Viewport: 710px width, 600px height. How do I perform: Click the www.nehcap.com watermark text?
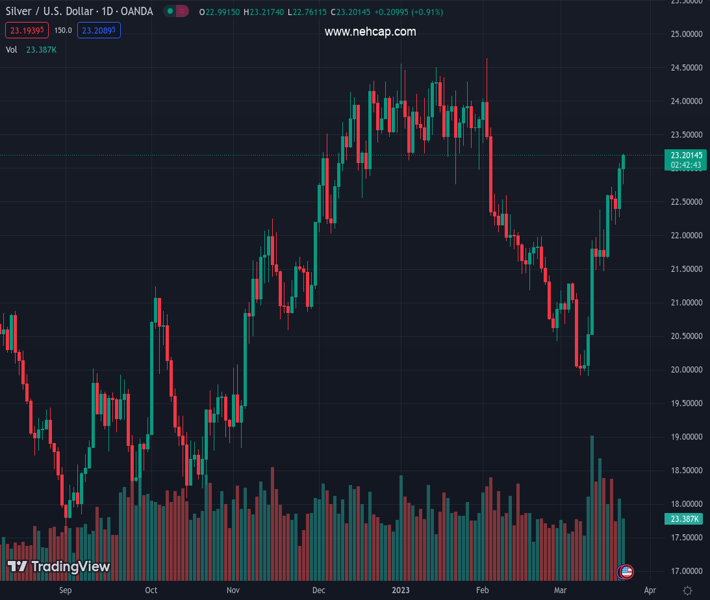point(370,32)
